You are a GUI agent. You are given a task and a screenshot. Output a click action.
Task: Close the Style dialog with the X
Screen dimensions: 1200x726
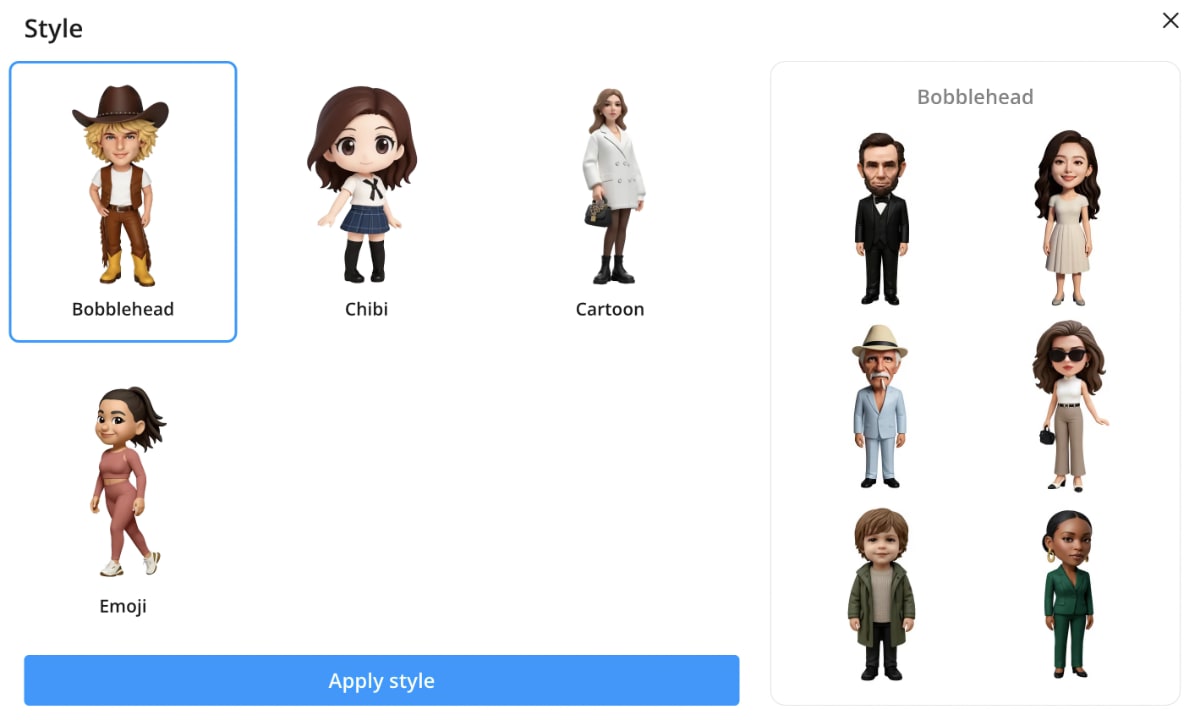pos(1170,21)
